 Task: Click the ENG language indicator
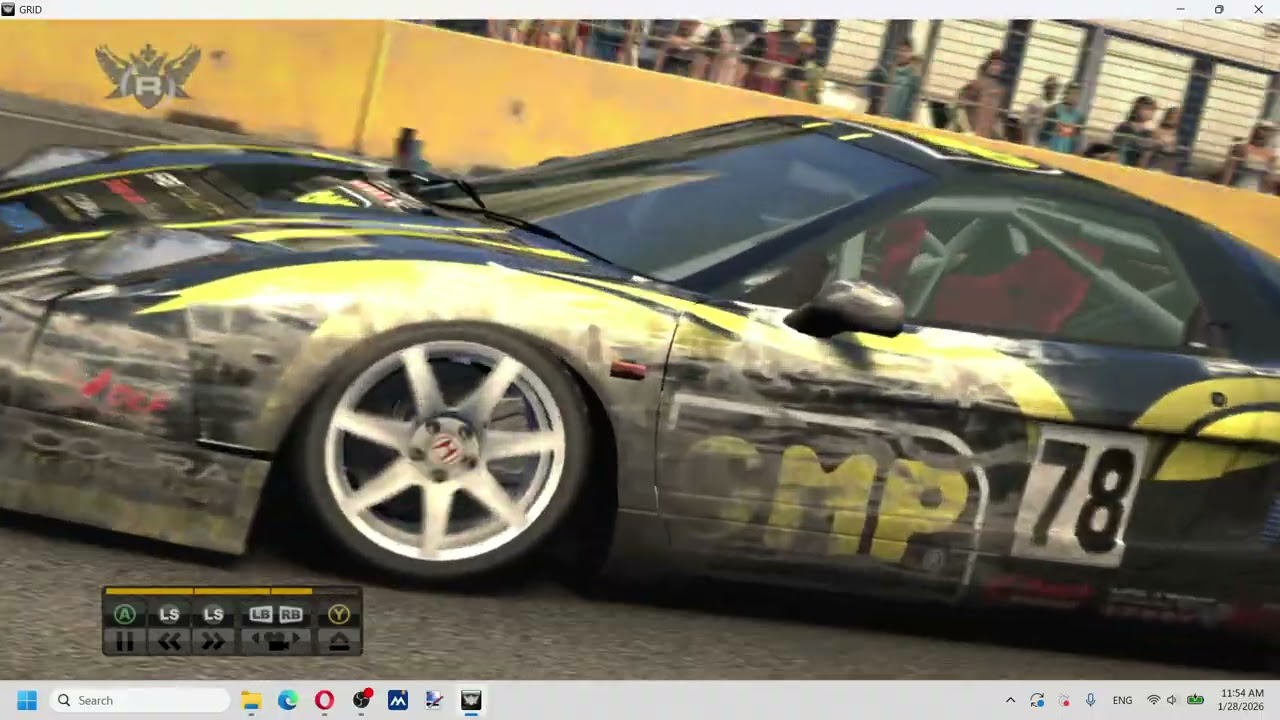[1122, 700]
